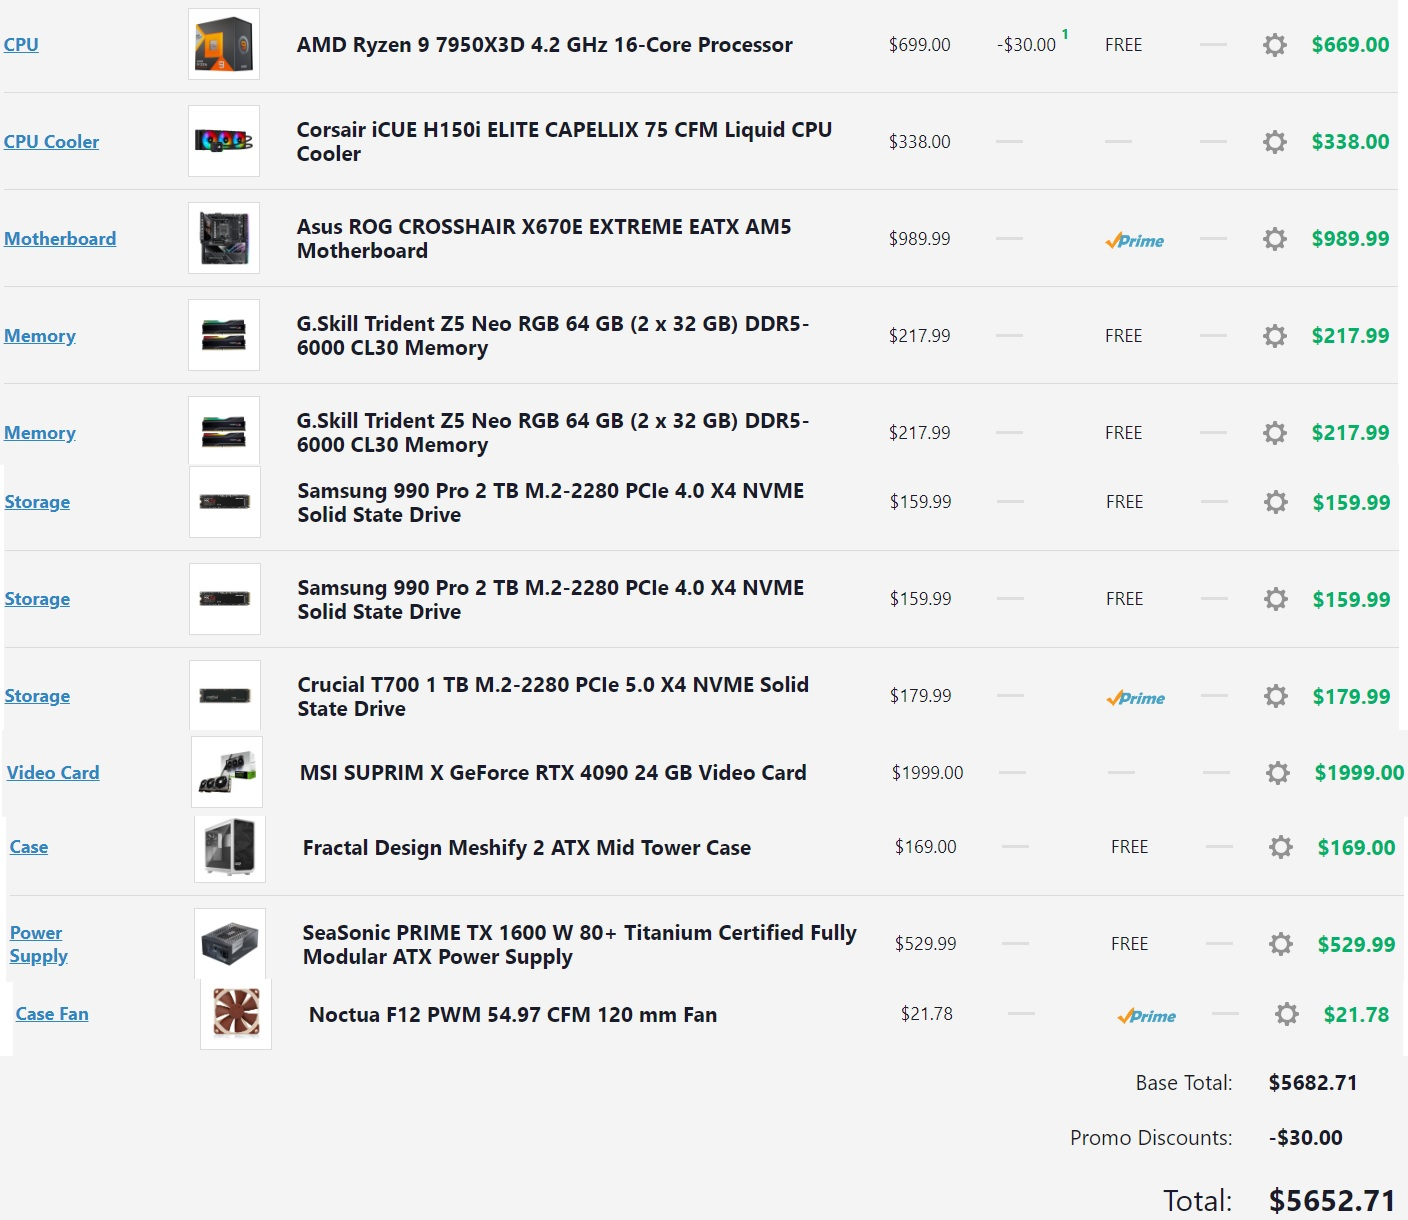Open the MSI RTX 4090 video card thumbnail
Screen dimensions: 1408x1220
[x=227, y=772]
